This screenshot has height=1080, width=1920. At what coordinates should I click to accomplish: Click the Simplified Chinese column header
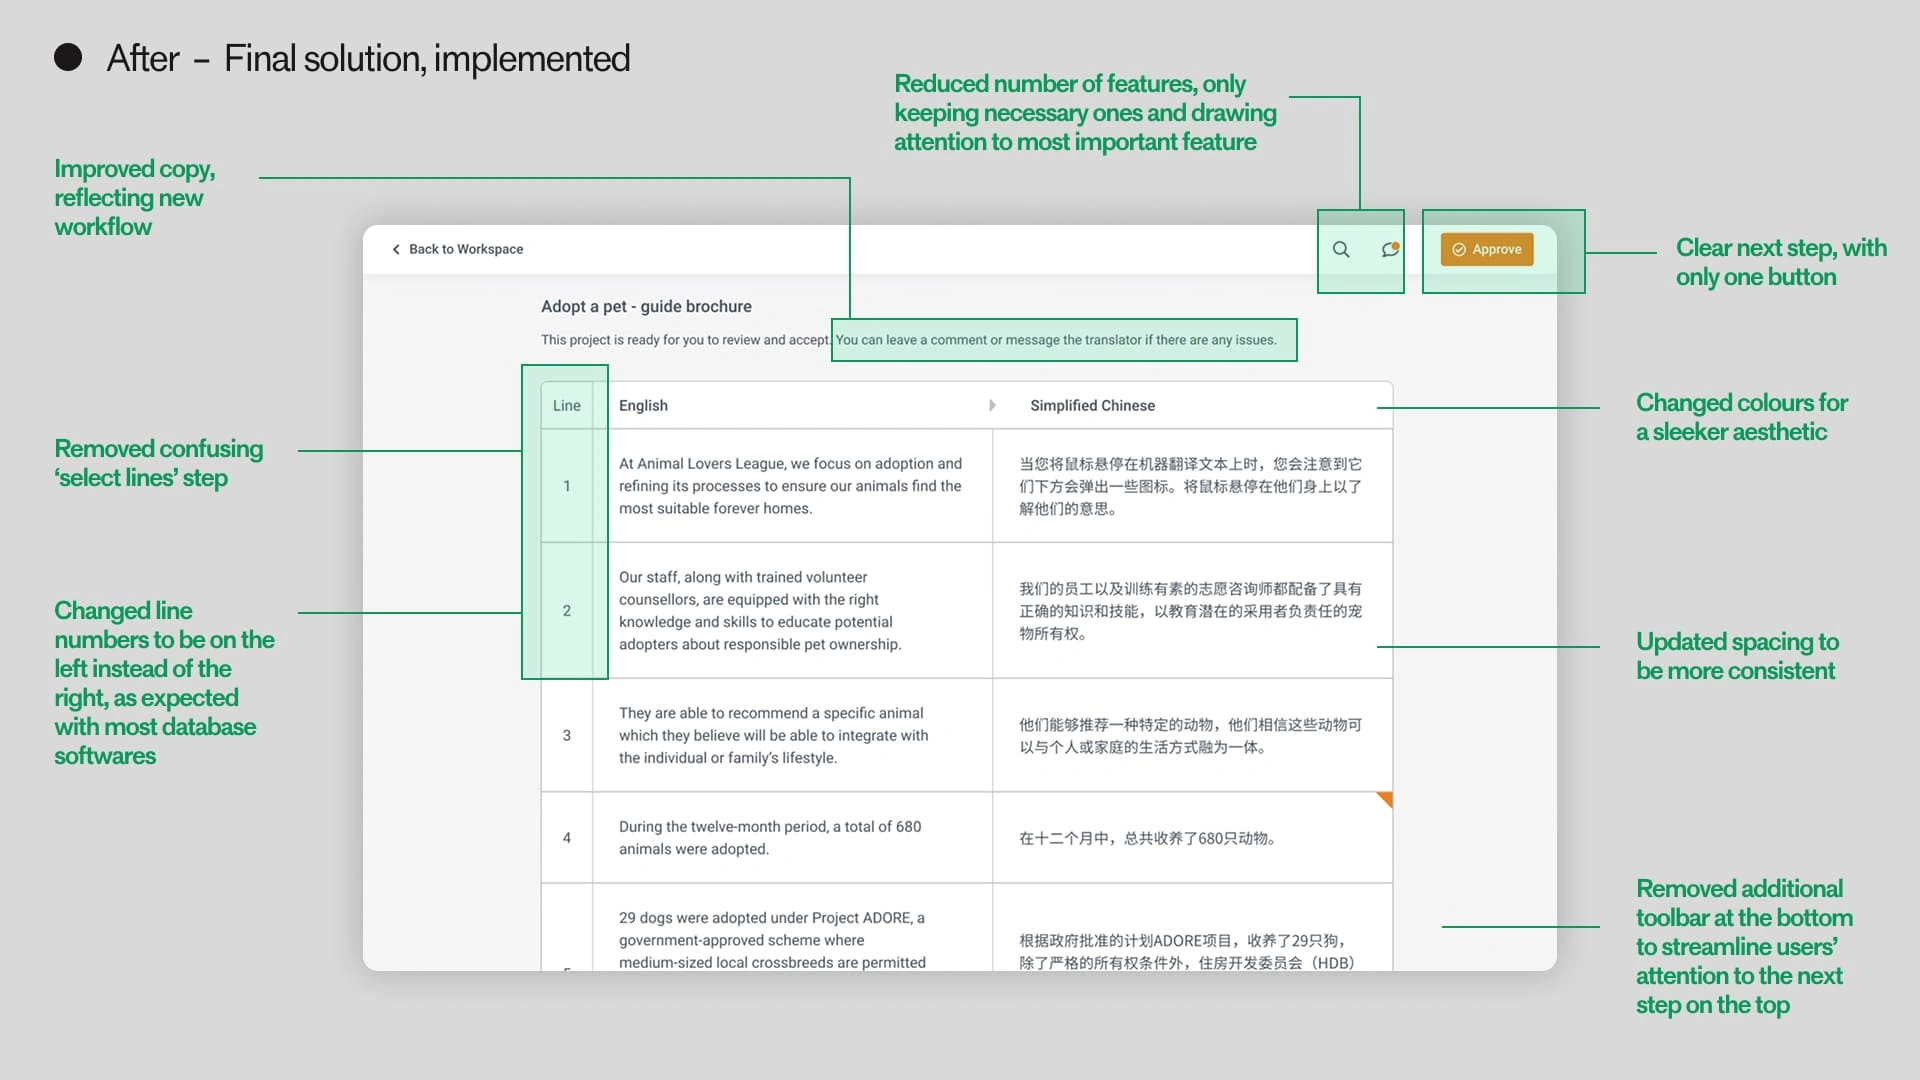1092,406
